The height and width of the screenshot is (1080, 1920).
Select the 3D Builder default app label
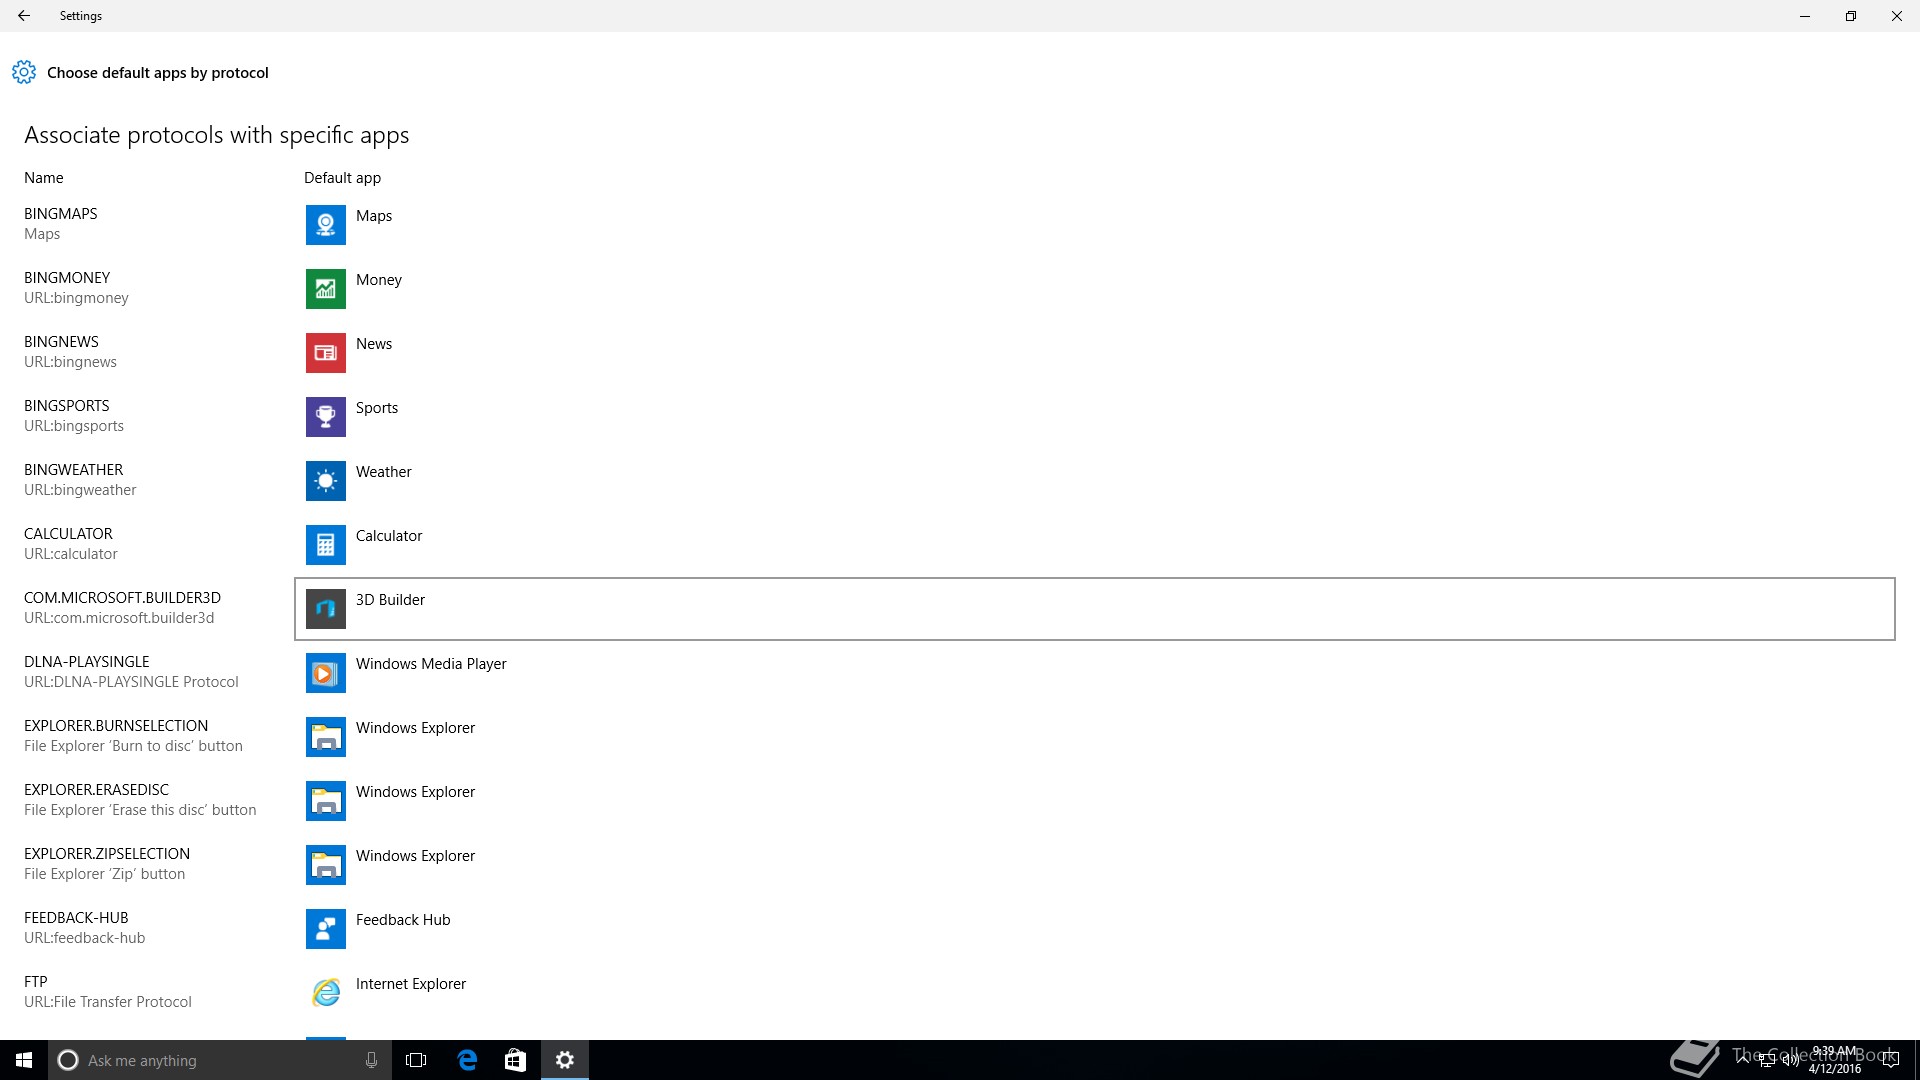[390, 600]
